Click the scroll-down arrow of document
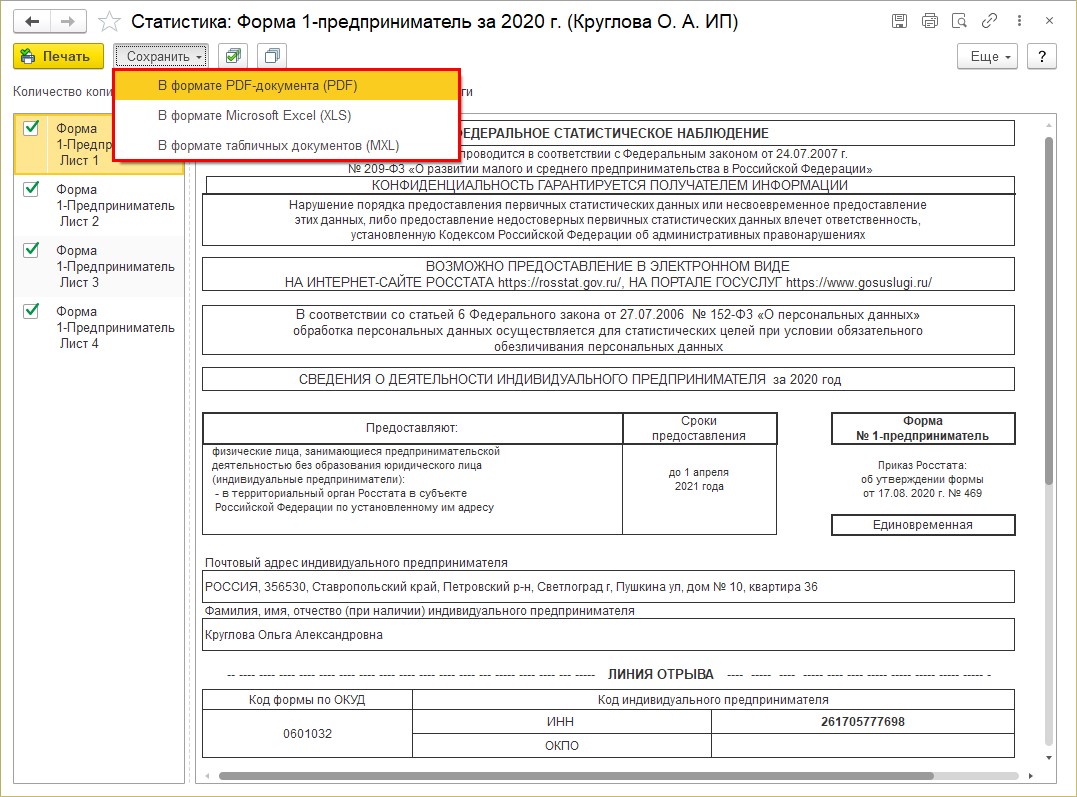Viewport: 1077px width, 797px height. pyautogui.click(x=1049, y=758)
